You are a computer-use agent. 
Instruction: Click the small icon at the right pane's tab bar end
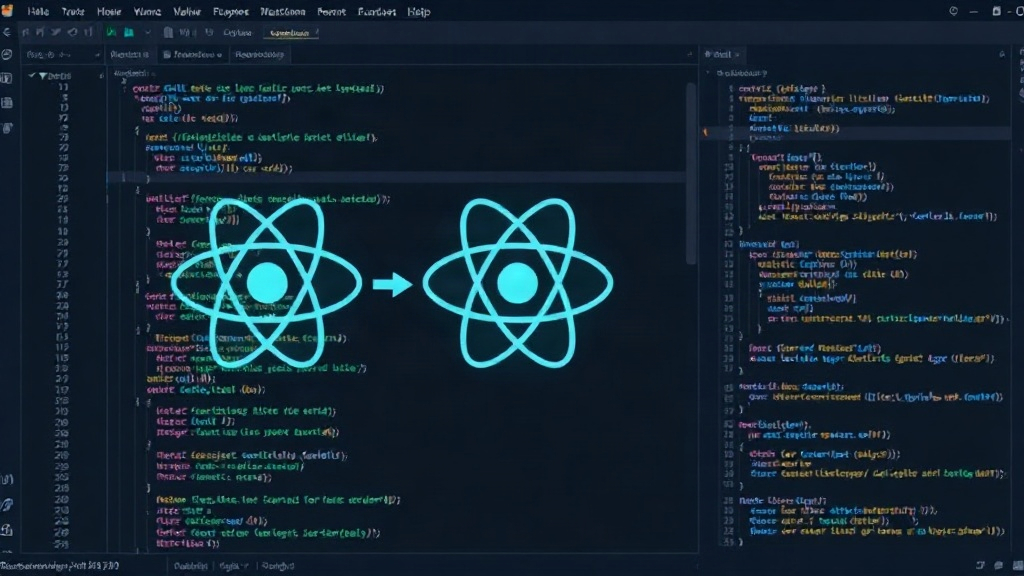click(x=1002, y=55)
